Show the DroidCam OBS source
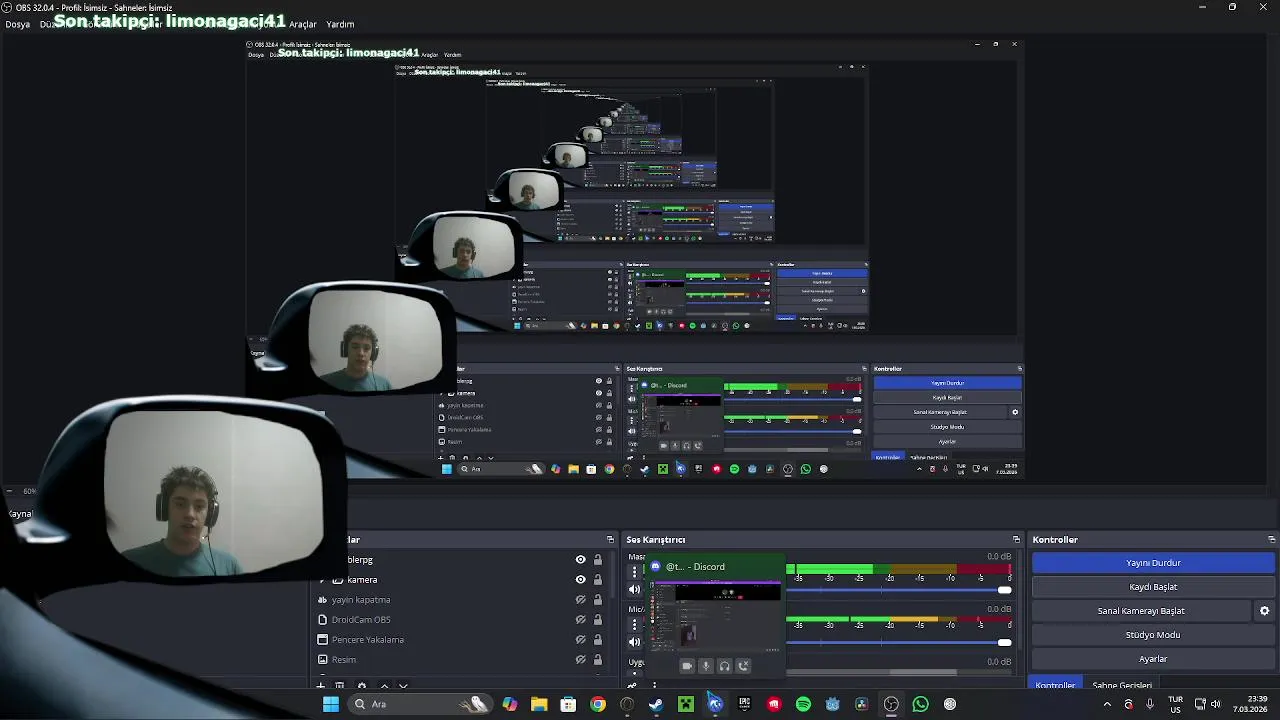1280x720 pixels. point(580,620)
